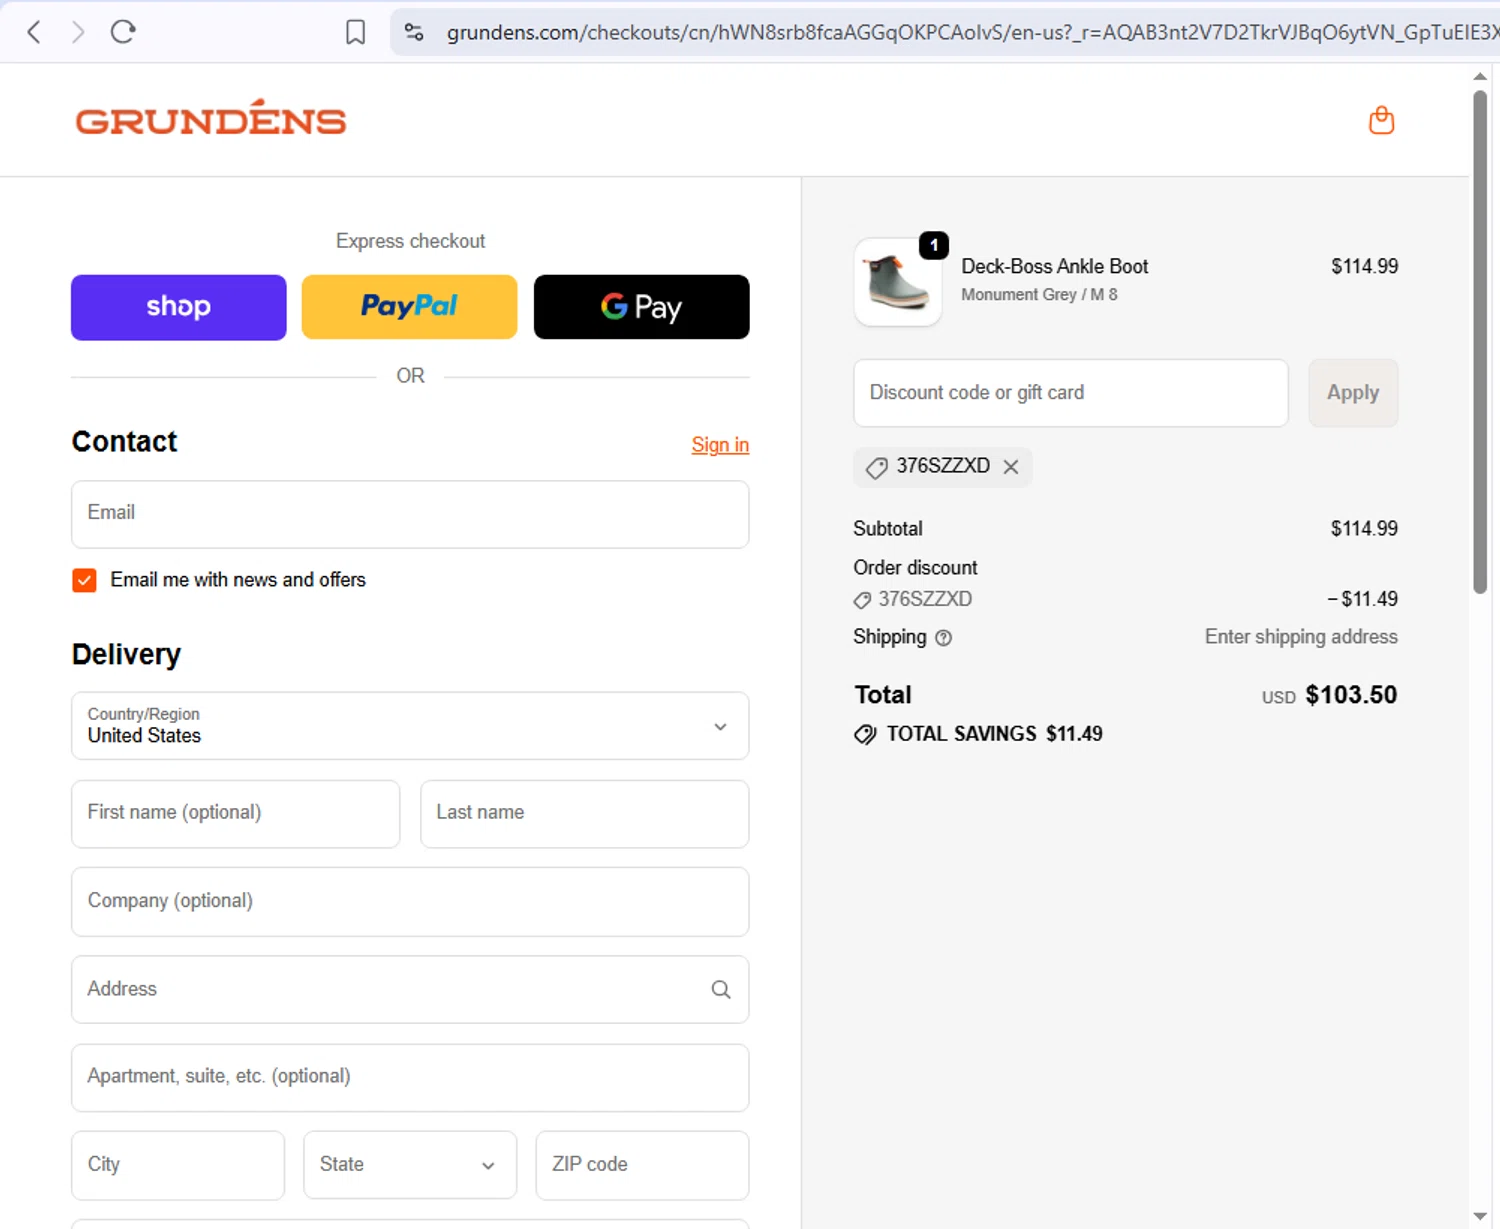Screen dimensions: 1500x1229
Task: Click into the Address field
Action: [x=410, y=990]
